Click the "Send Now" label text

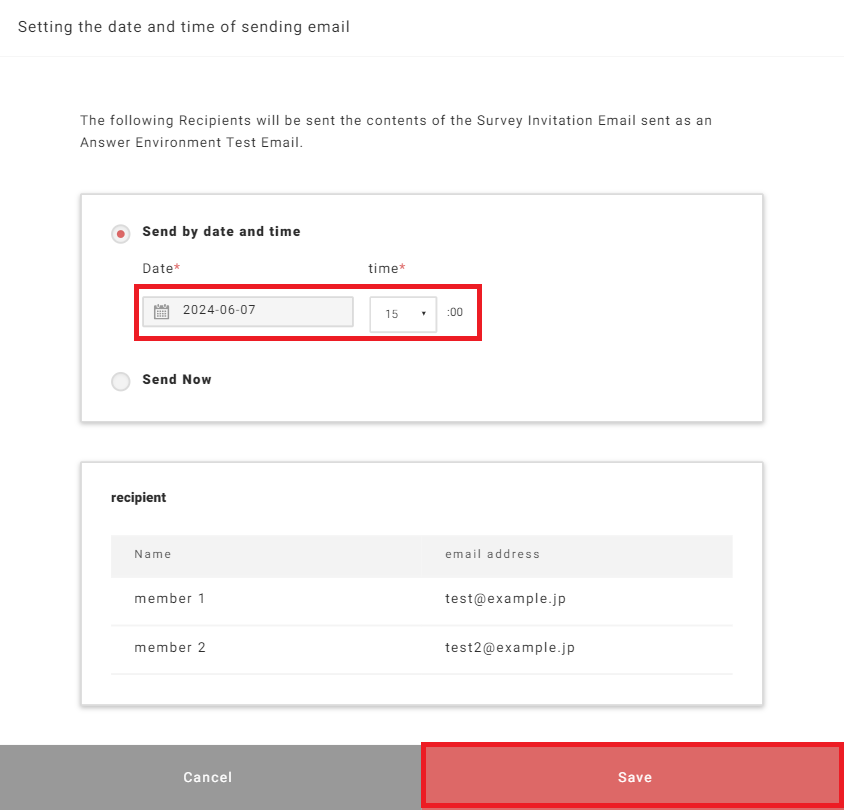point(177,379)
